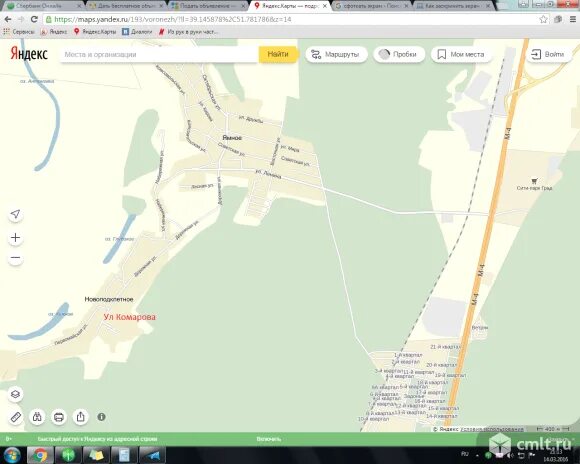This screenshot has height=464, width=580.
Task: Click Включить in the green promo bar
Action: 269,439
